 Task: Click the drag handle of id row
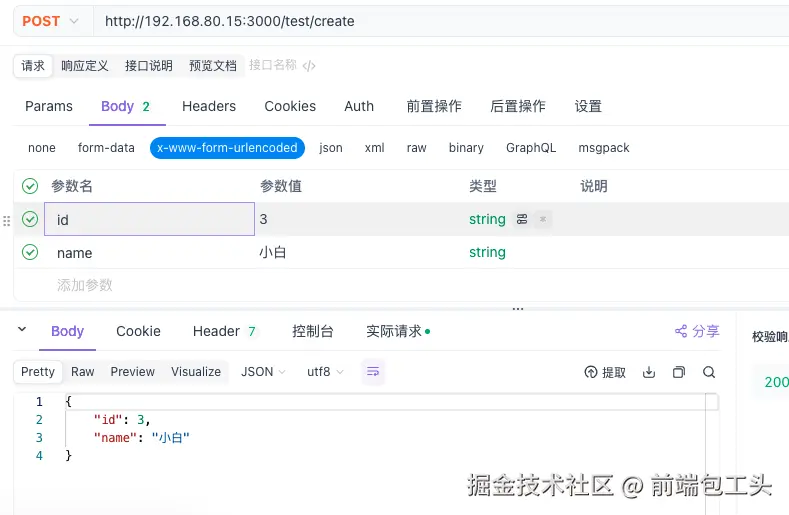coord(7,221)
